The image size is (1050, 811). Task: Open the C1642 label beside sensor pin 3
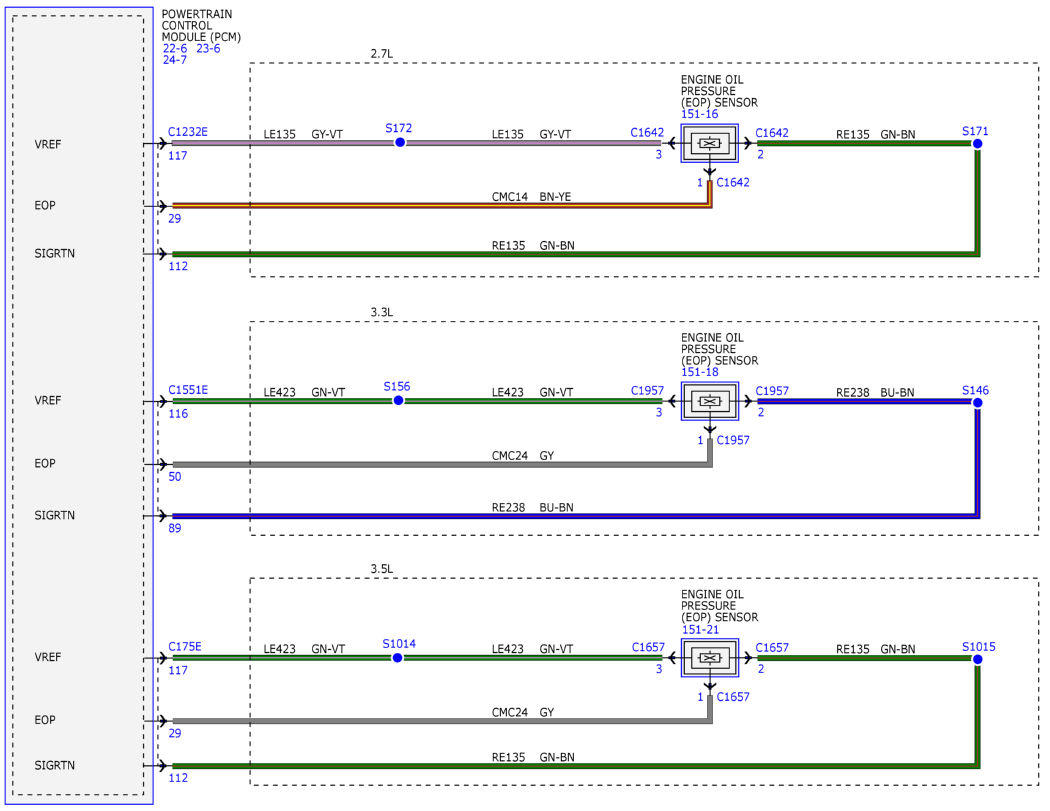pyautogui.click(x=647, y=133)
